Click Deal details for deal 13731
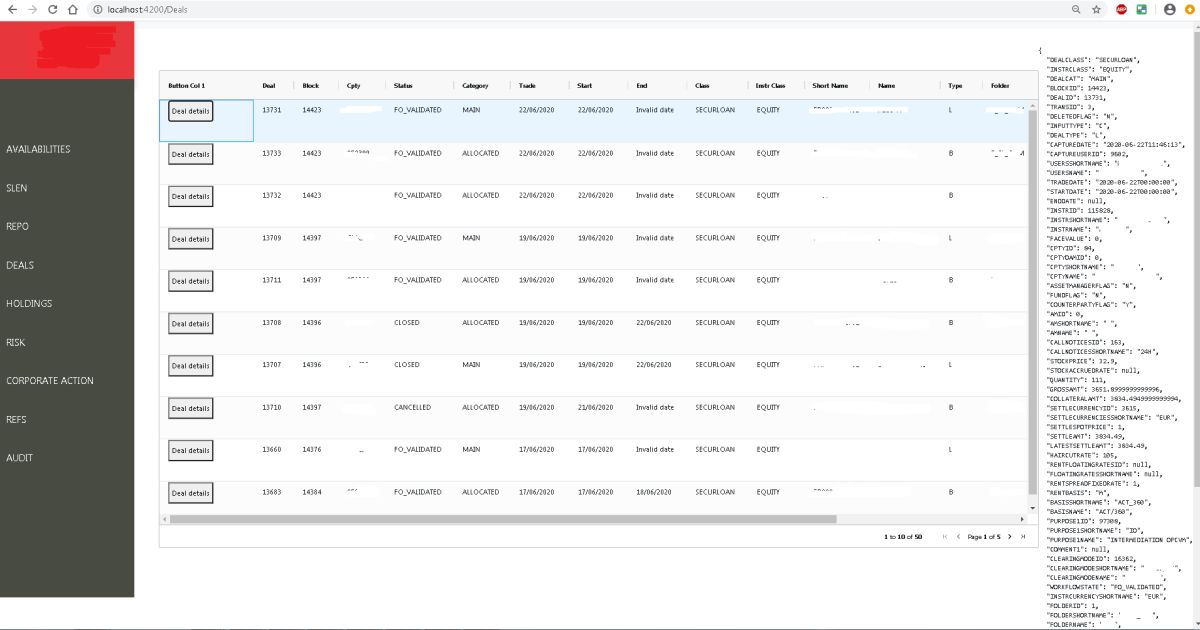Screen dimensions: 1200x630 (190, 111)
